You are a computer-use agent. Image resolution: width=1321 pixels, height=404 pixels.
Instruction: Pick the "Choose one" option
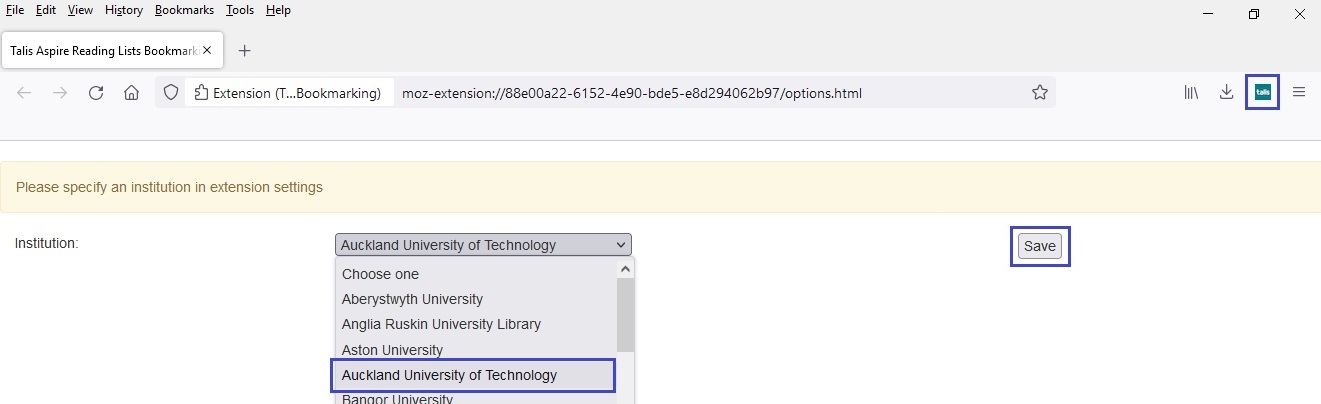(x=380, y=274)
